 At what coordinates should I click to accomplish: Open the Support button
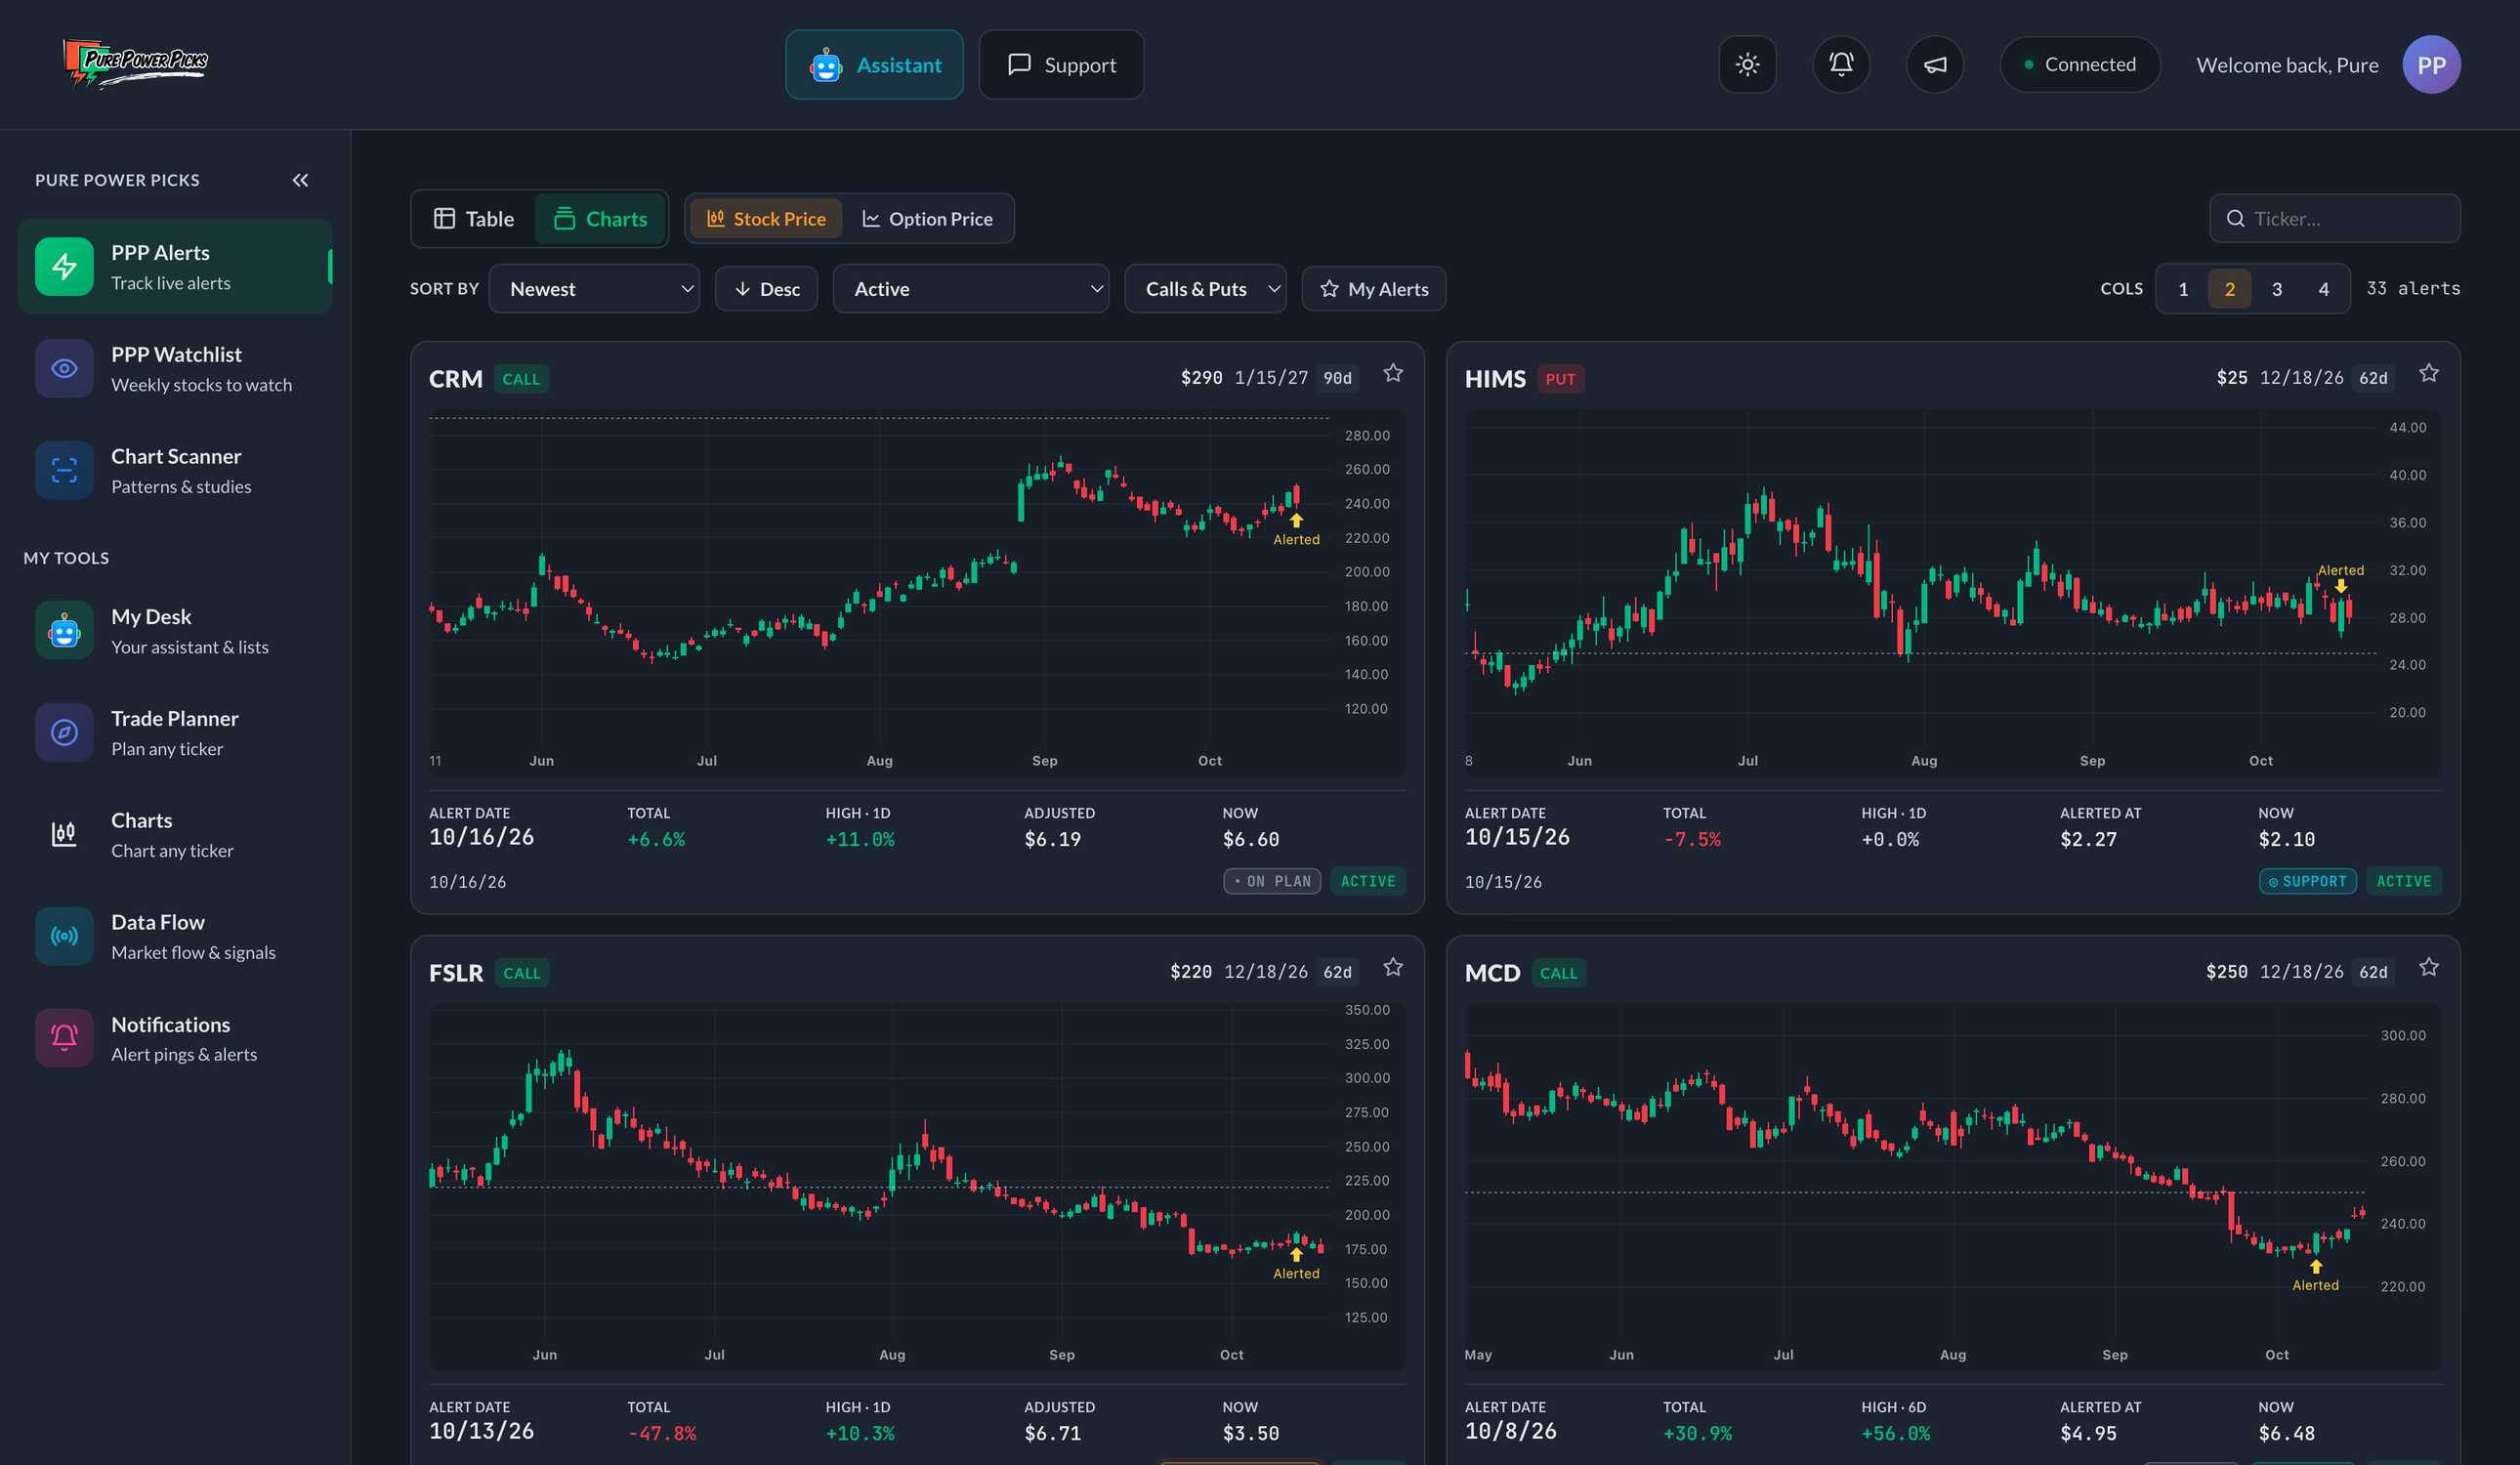(1061, 65)
